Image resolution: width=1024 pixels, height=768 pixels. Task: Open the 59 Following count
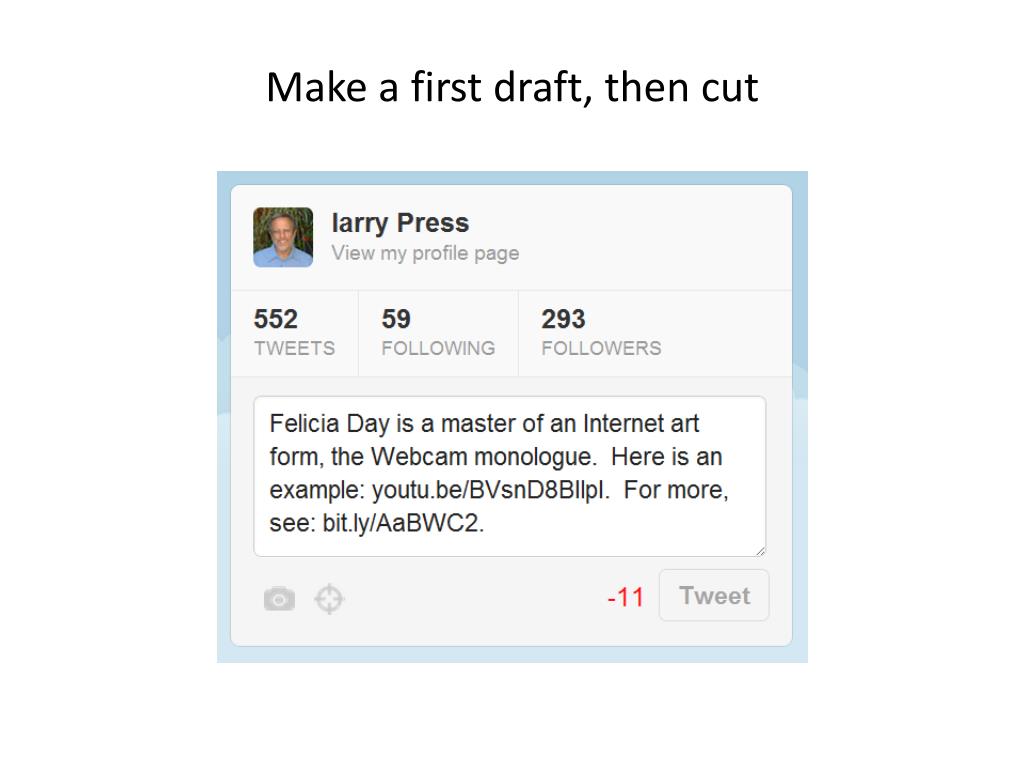point(438,332)
